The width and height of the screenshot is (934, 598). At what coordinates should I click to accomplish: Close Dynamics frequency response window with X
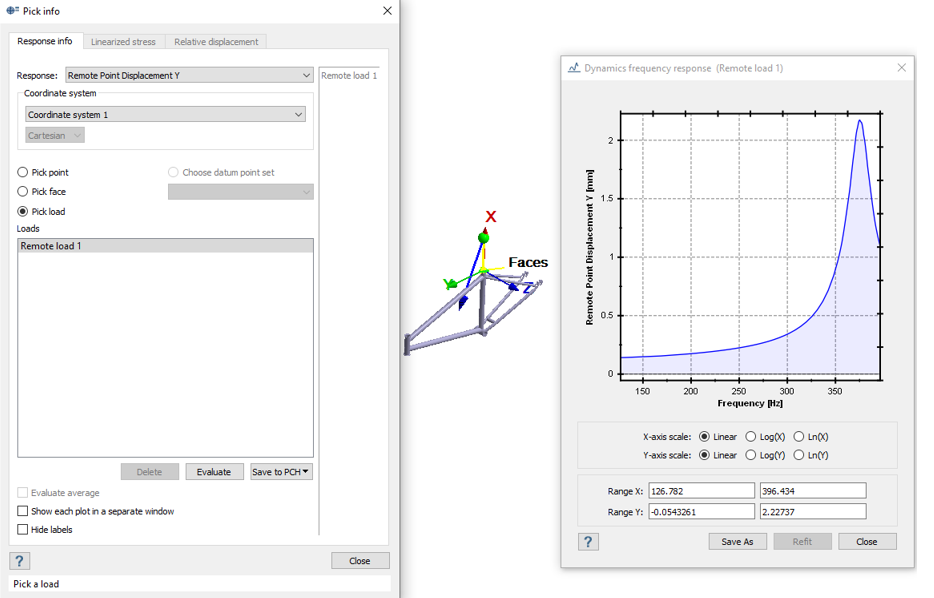tap(901, 68)
